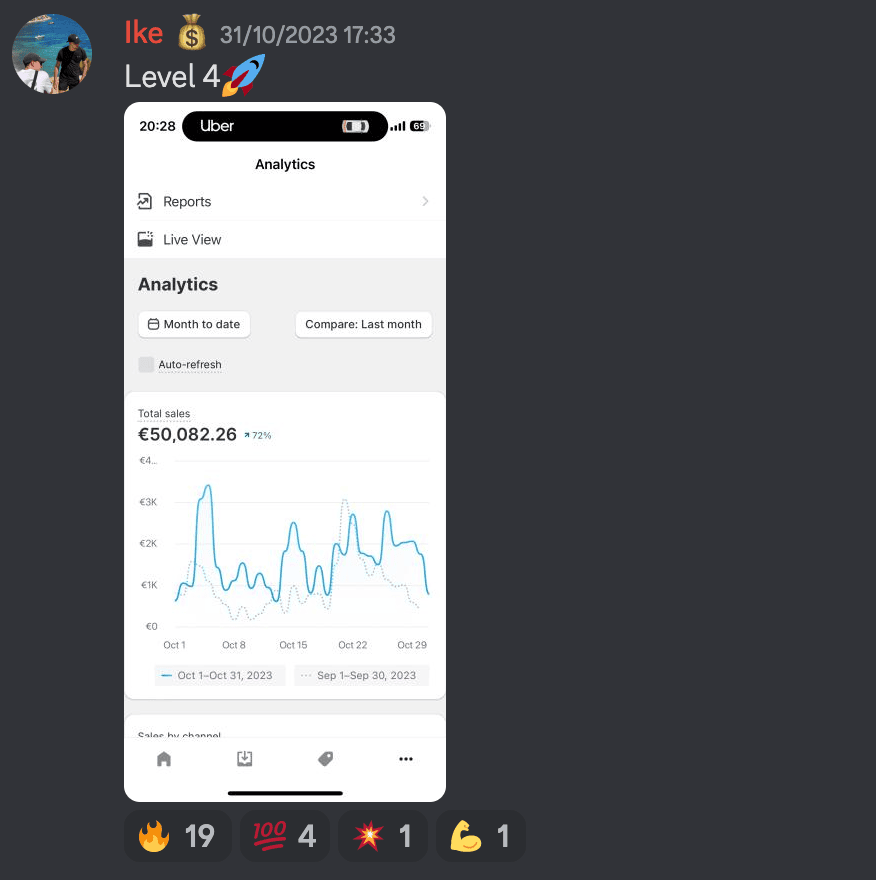Image resolution: width=876 pixels, height=880 pixels.
Task: Click the Reports chart icon
Action: 145,201
